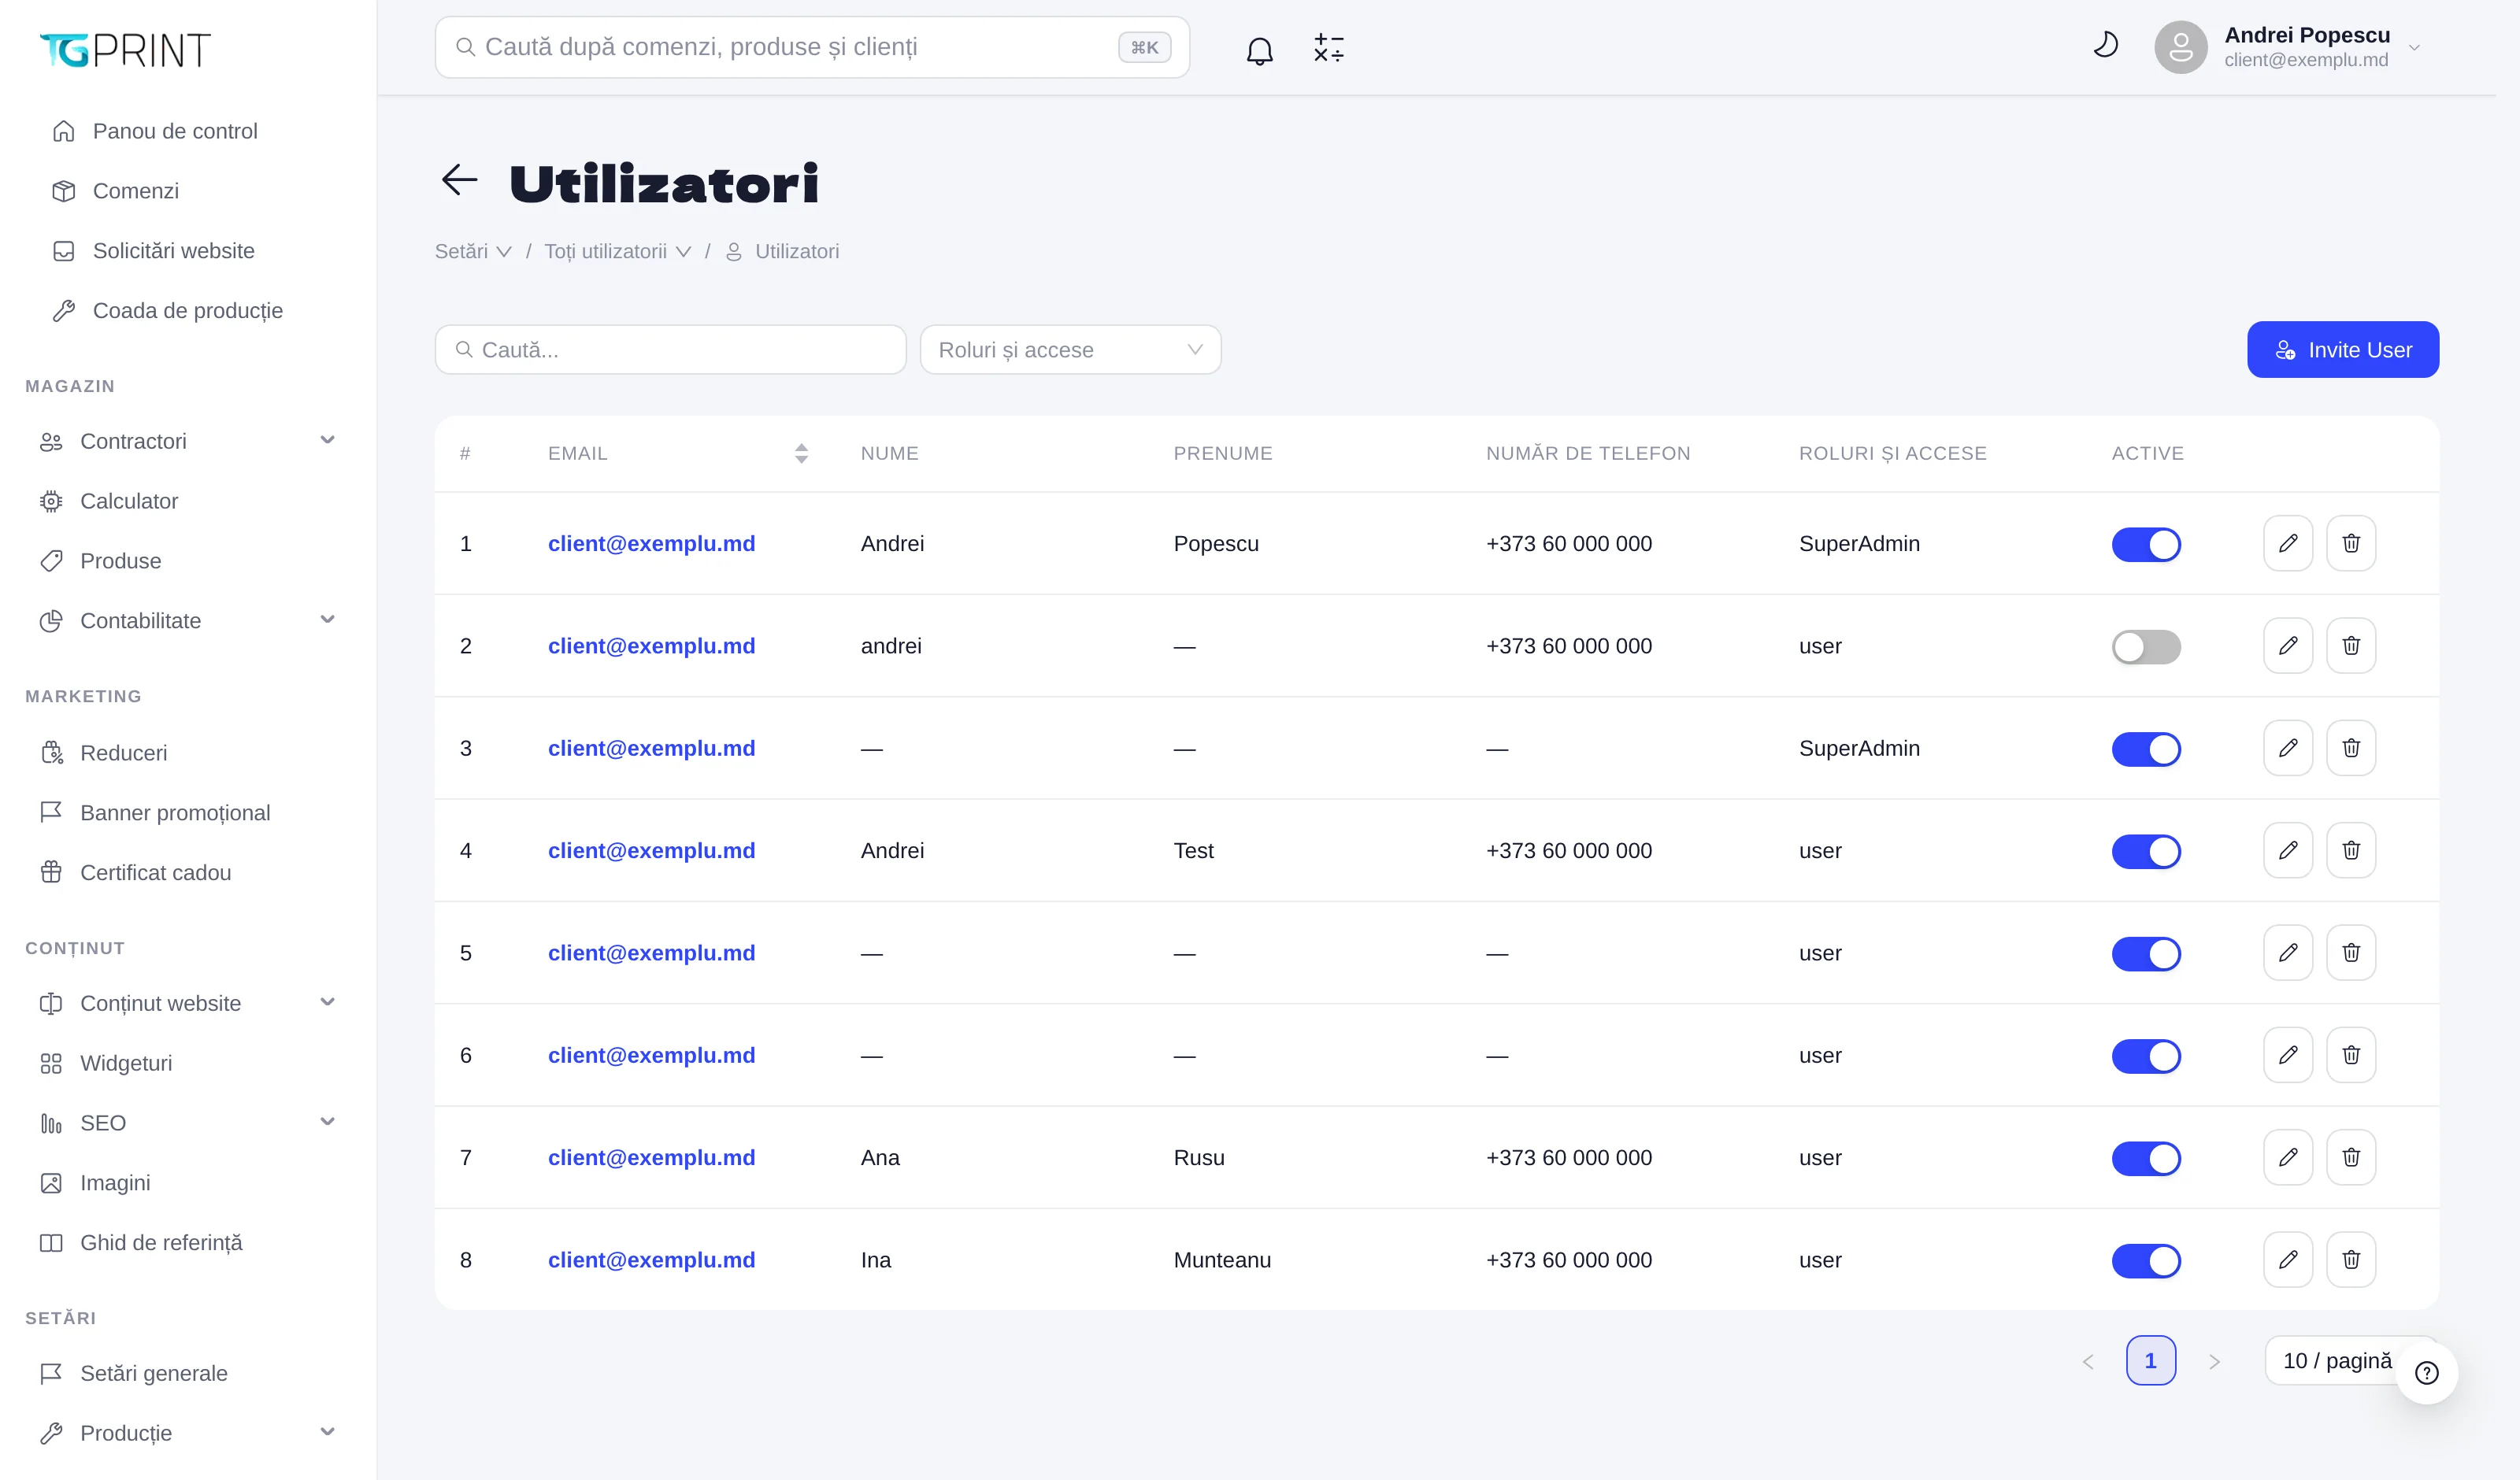This screenshot has height=1480, width=2520.
Task: Delete user Ina Munteanu with trash icon
Action: 2351,1260
